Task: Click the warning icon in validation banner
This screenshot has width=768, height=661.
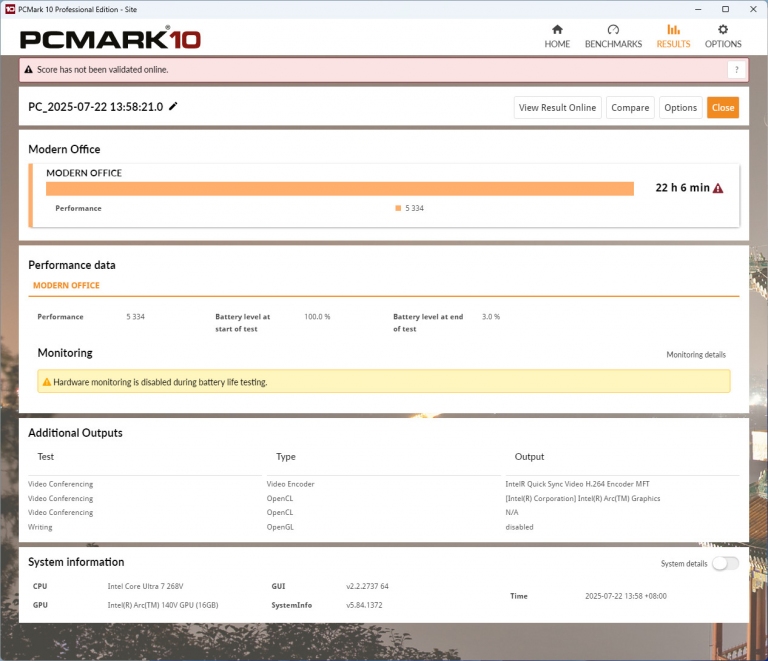Action: click(28, 70)
